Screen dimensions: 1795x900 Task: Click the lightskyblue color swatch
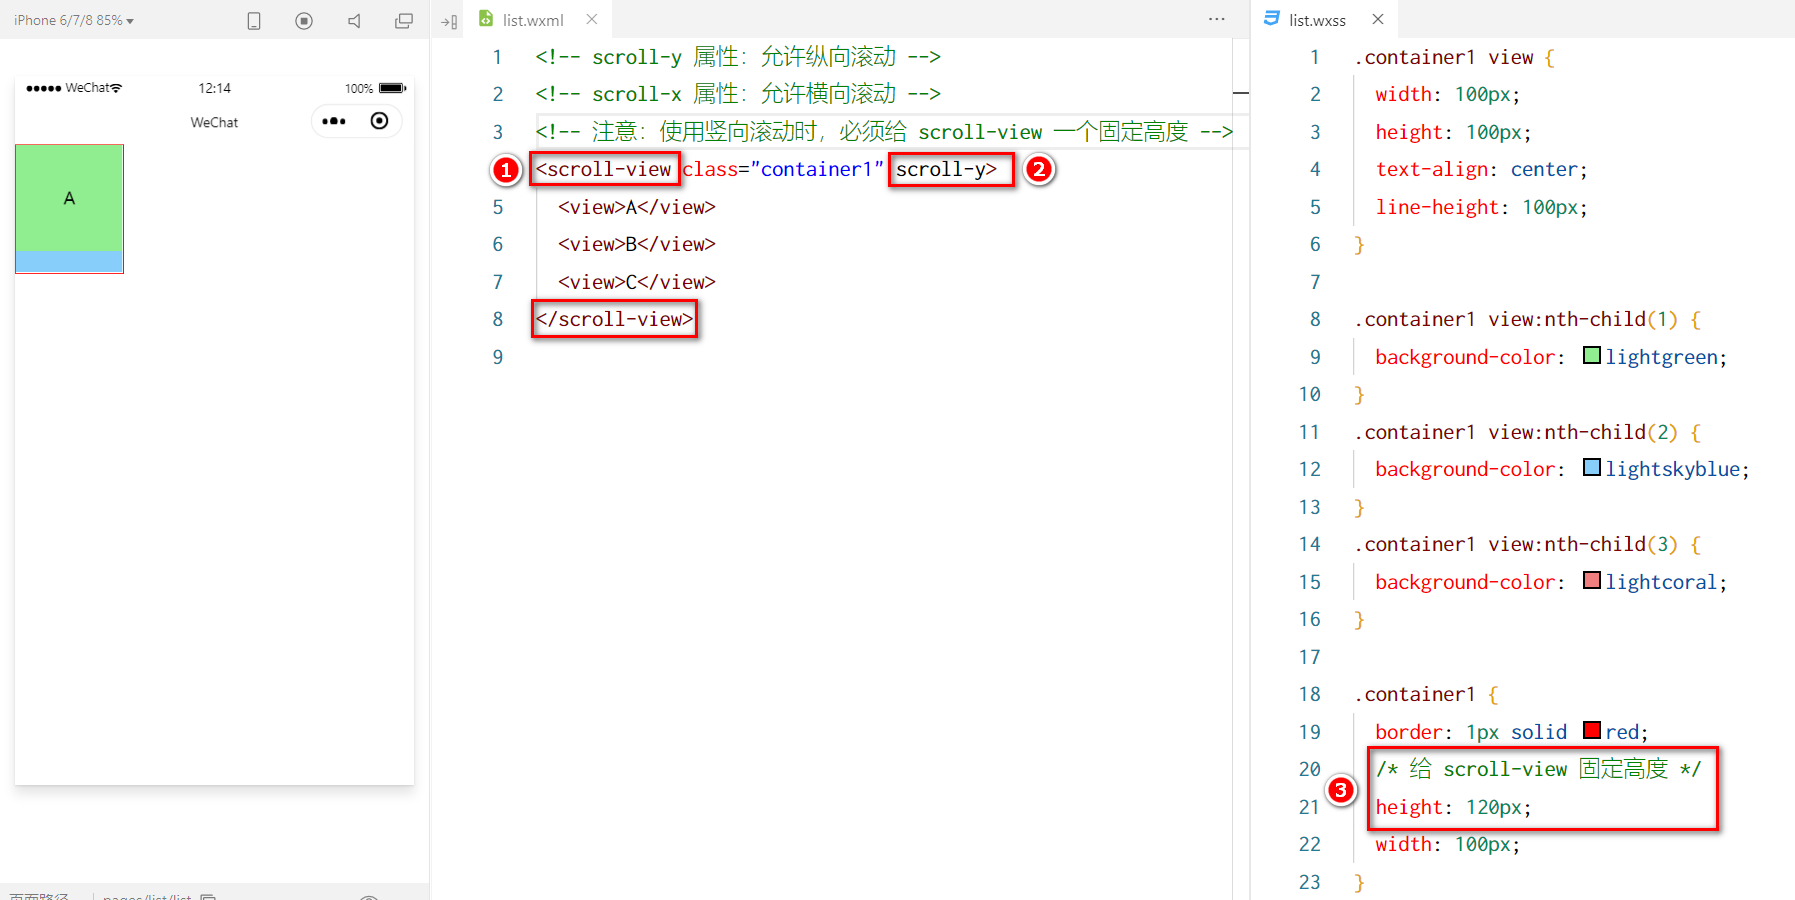[x=1592, y=468]
